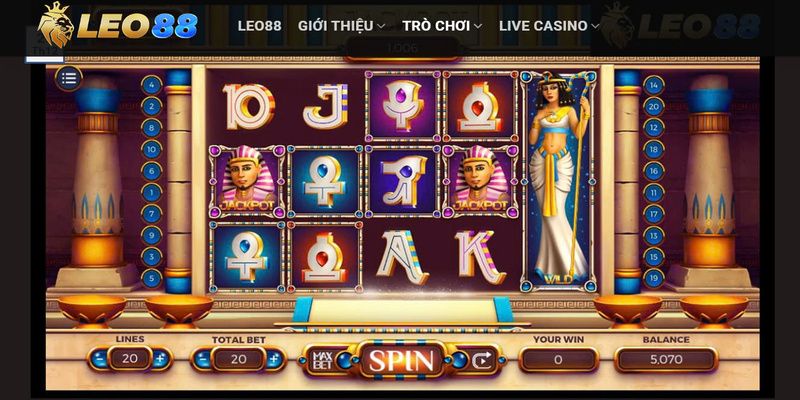
Task: Click the Cleopatra WILD symbol
Action: pyautogui.click(x=558, y=181)
